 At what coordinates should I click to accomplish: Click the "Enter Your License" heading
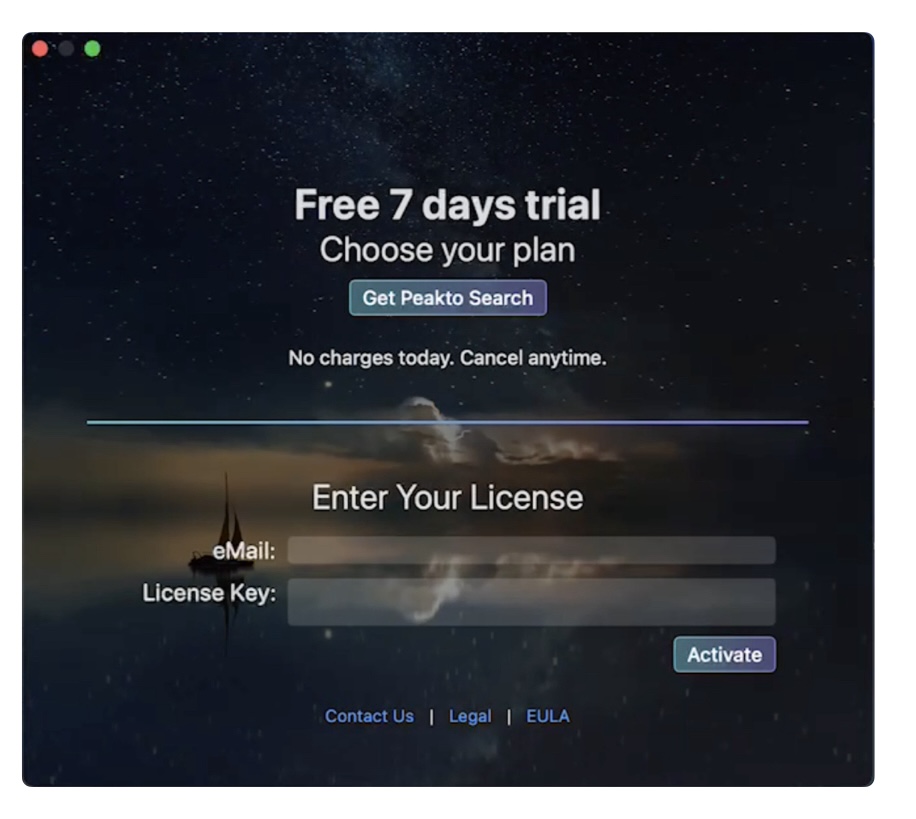click(447, 498)
